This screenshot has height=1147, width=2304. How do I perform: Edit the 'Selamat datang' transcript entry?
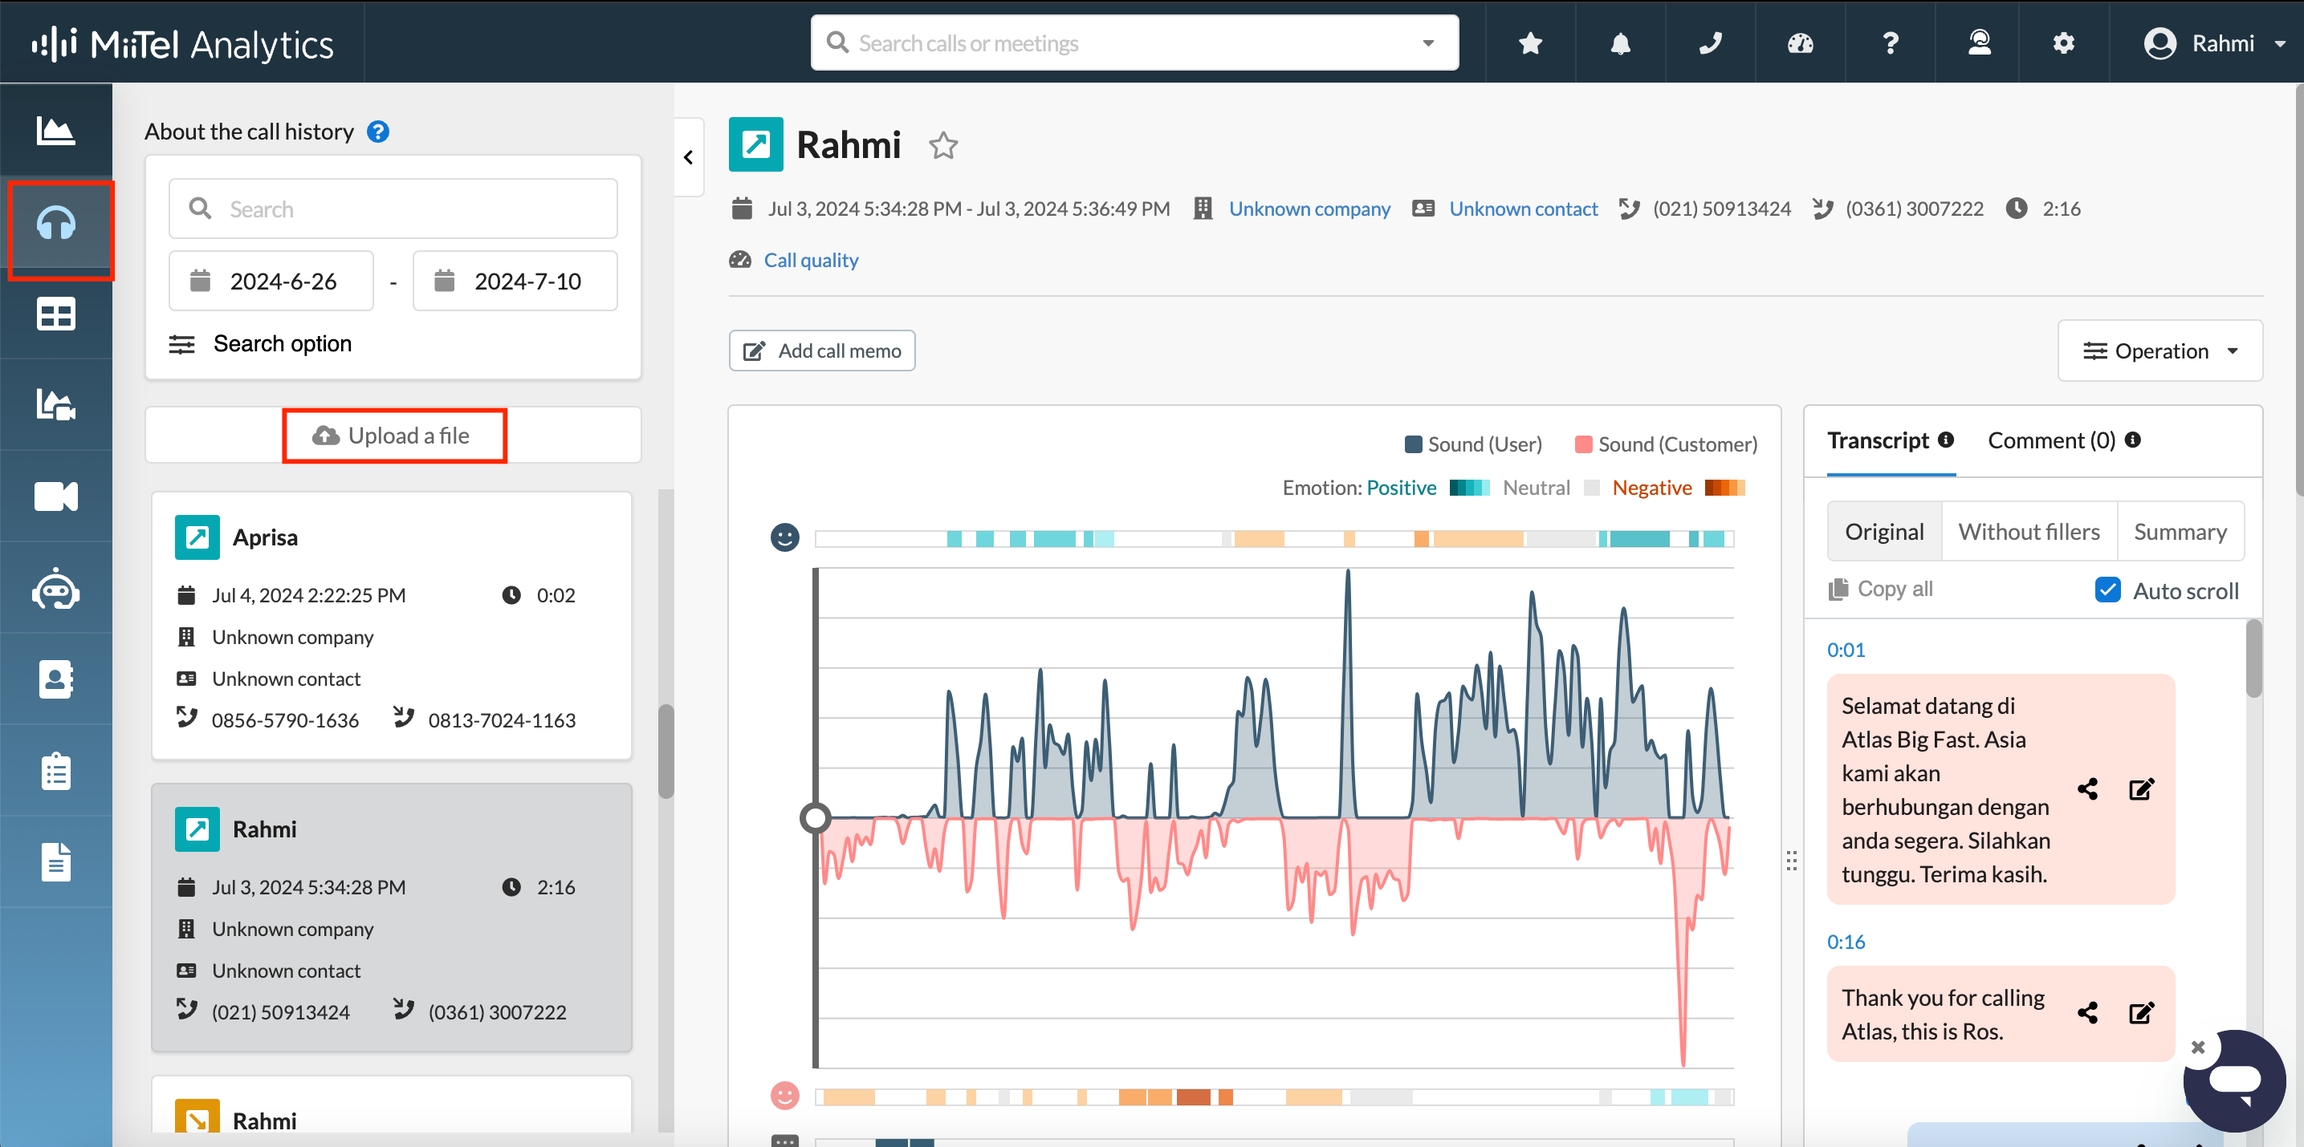2141,789
